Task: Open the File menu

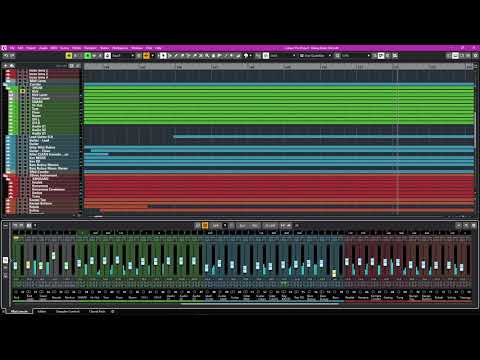Action: [12, 48]
